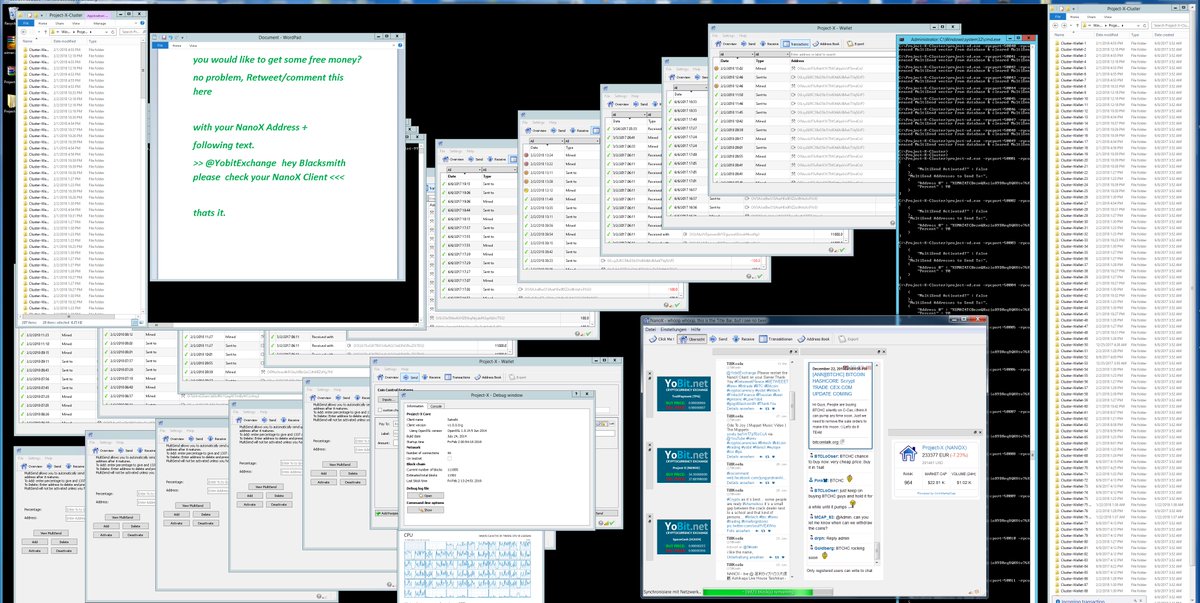This screenshot has width=1200, height=603.
Task: Click Delete in rightmost MultiSend window
Action: coord(353,473)
